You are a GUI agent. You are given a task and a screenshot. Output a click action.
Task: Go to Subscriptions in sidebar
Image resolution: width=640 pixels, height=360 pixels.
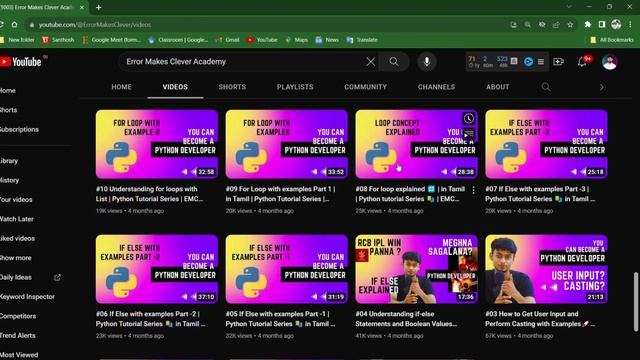(x=19, y=129)
